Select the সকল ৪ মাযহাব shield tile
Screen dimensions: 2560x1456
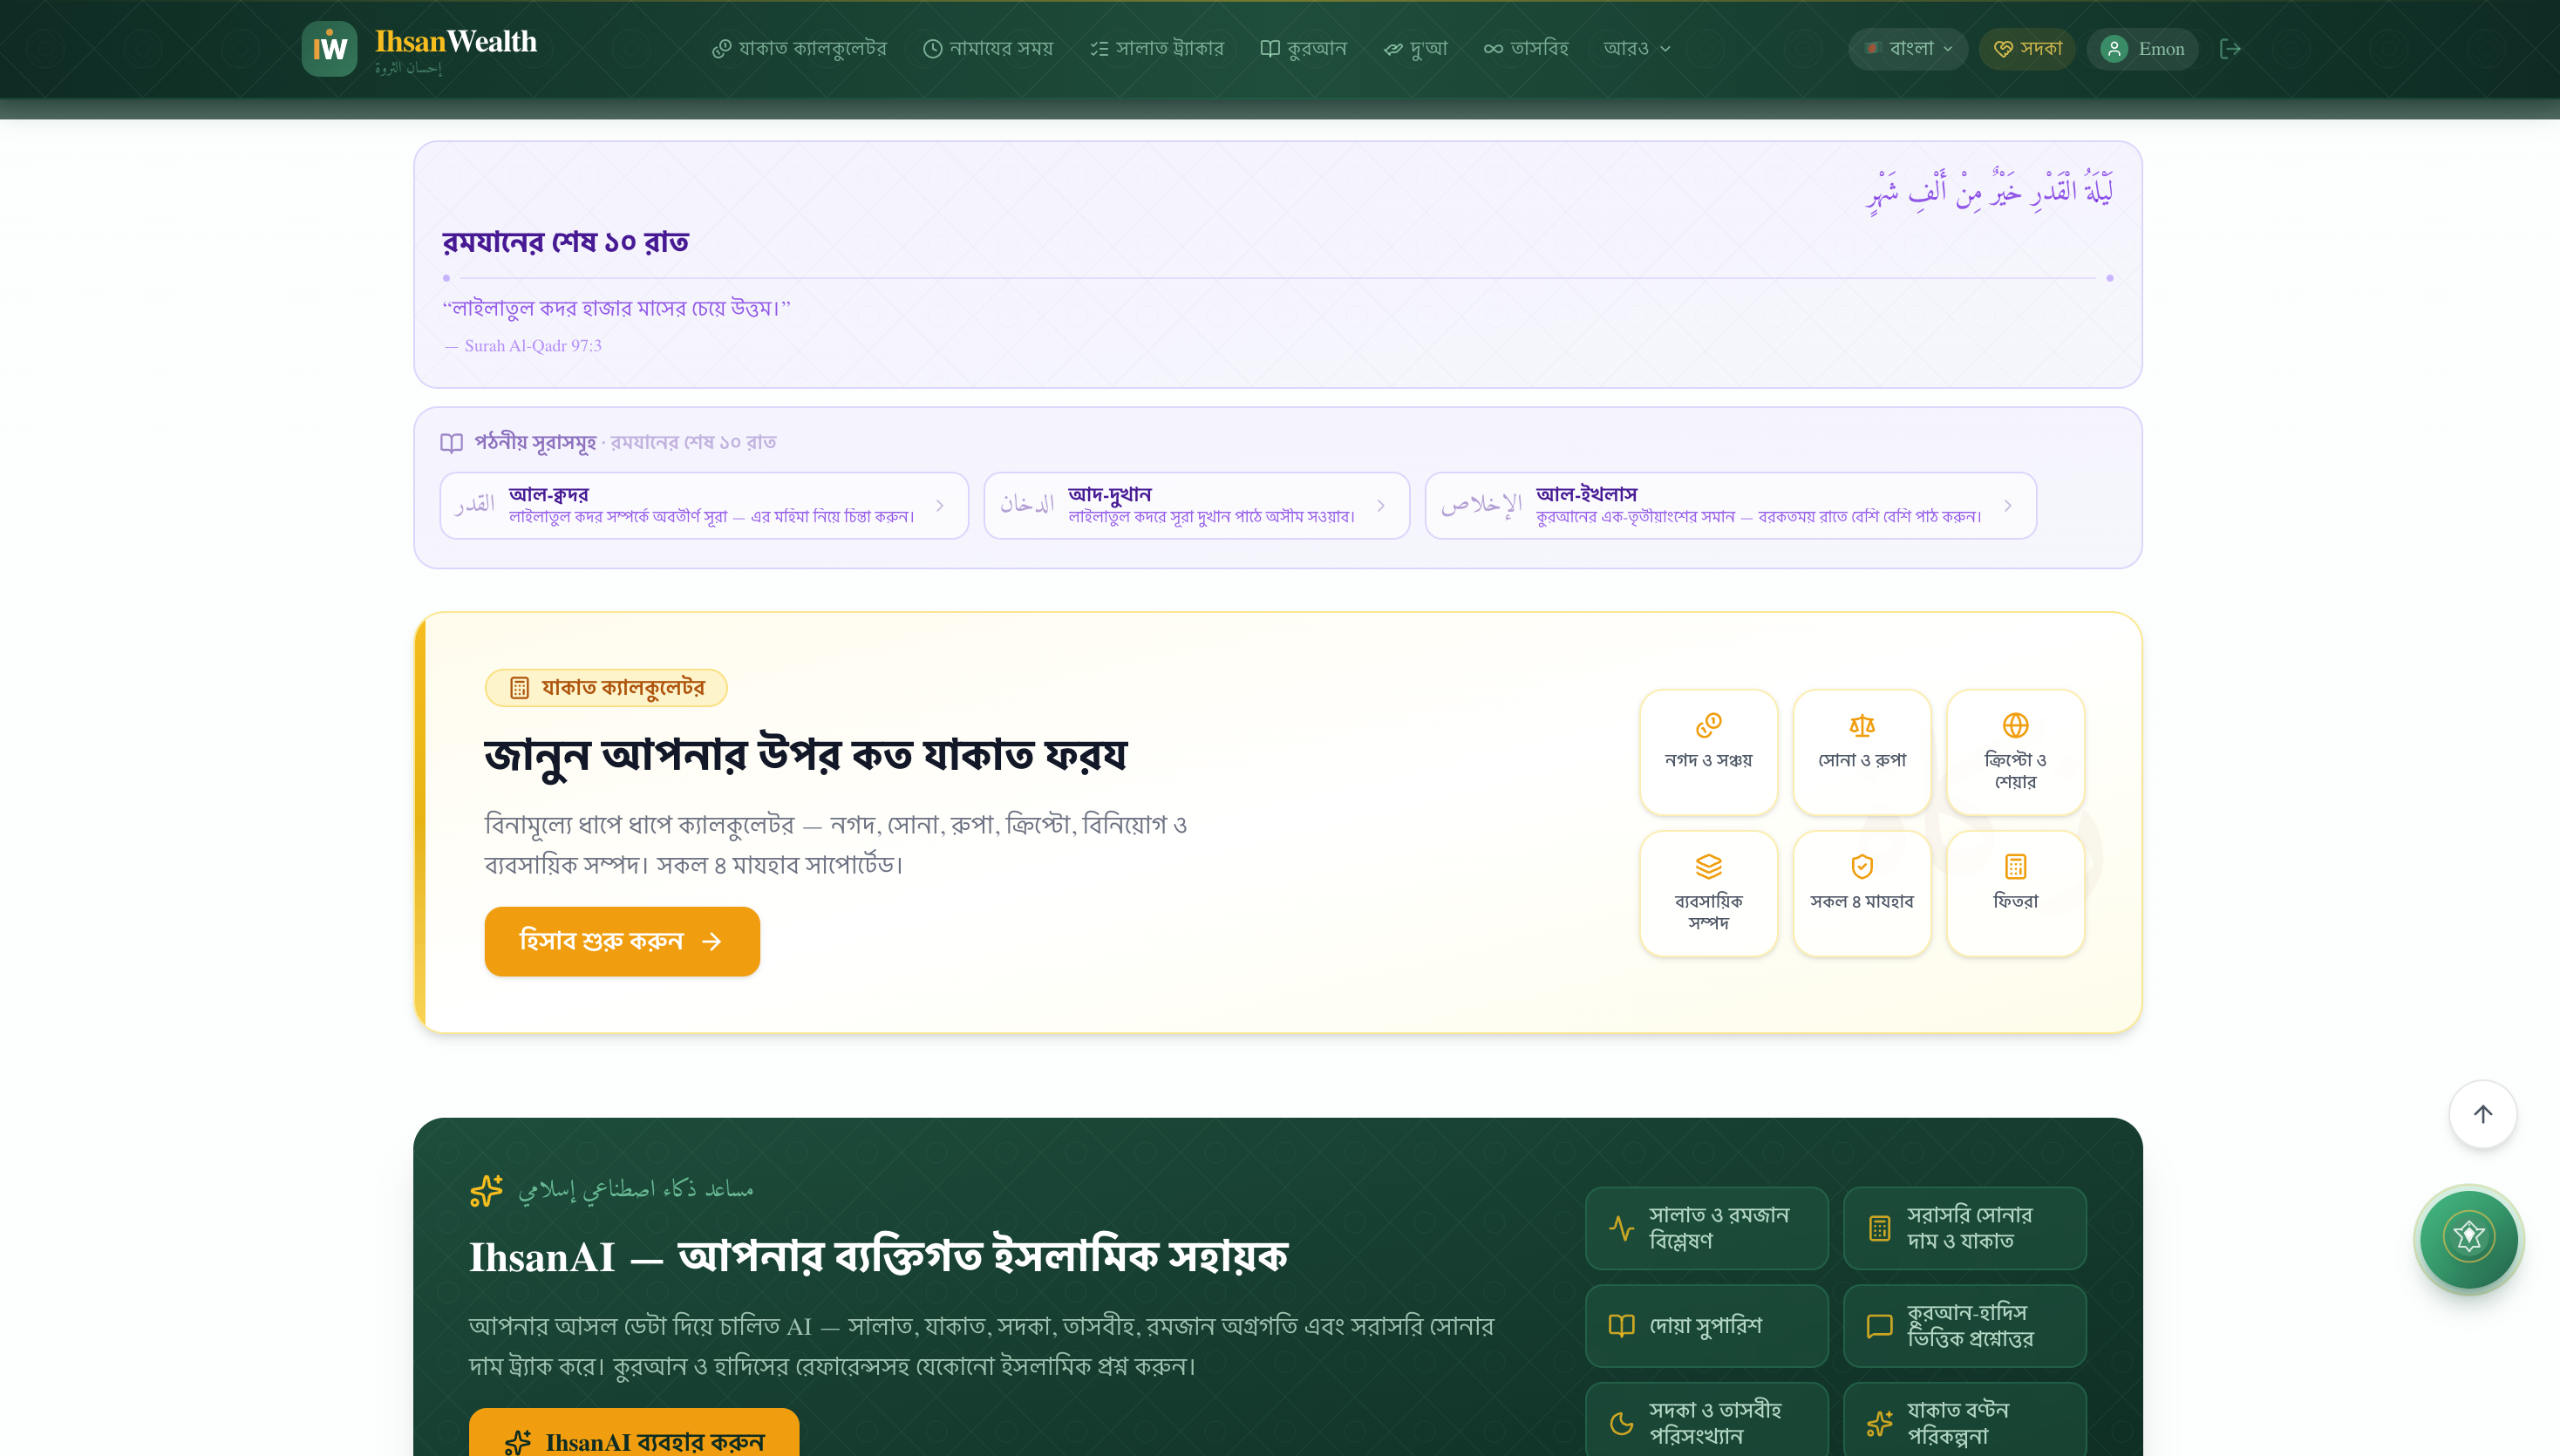[1861, 893]
